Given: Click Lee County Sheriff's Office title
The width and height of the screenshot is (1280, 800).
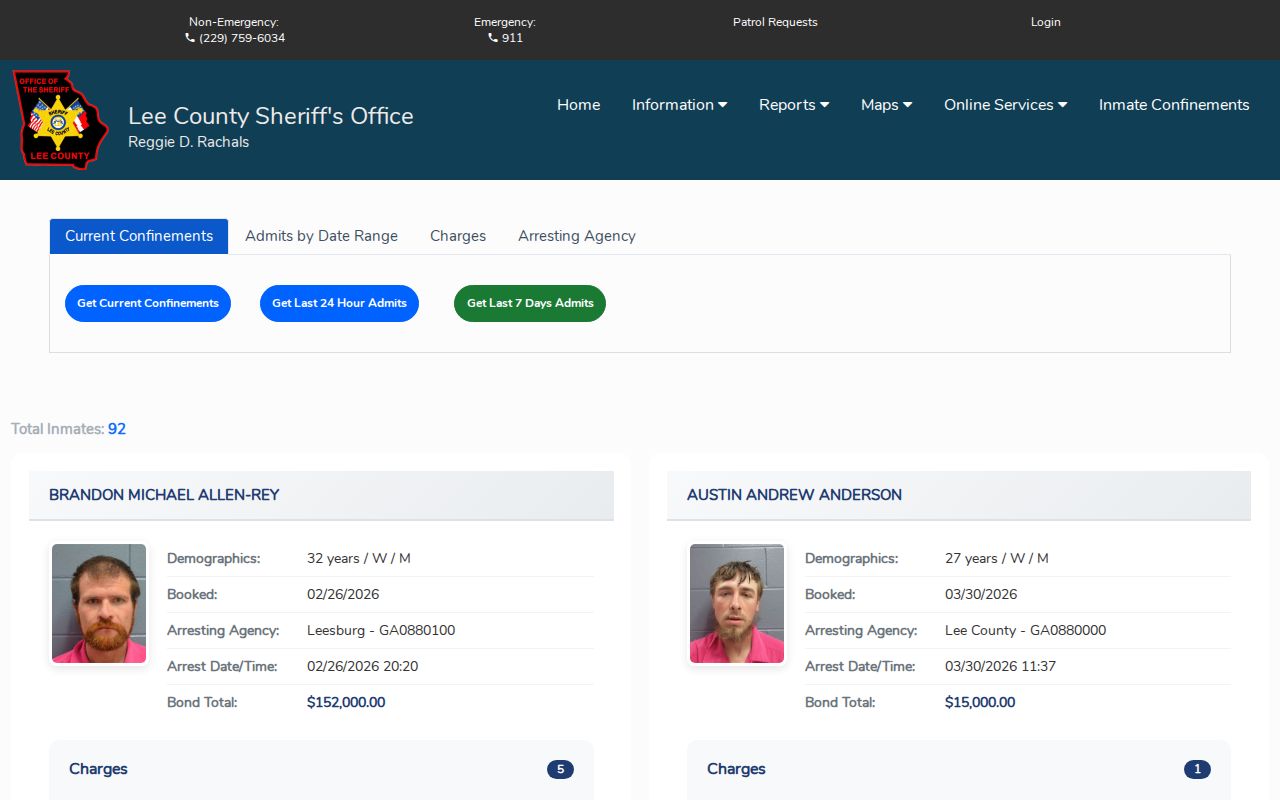Looking at the screenshot, I should click(x=271, y=116).
